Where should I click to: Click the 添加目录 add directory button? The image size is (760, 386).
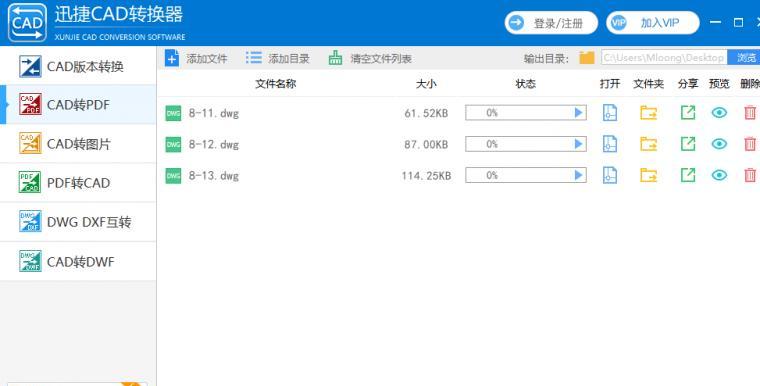[277, 58]
